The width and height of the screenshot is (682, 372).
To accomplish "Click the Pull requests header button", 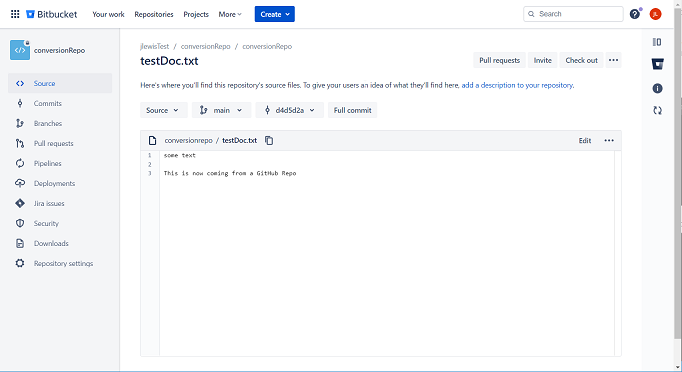I will tap(499, 60).
